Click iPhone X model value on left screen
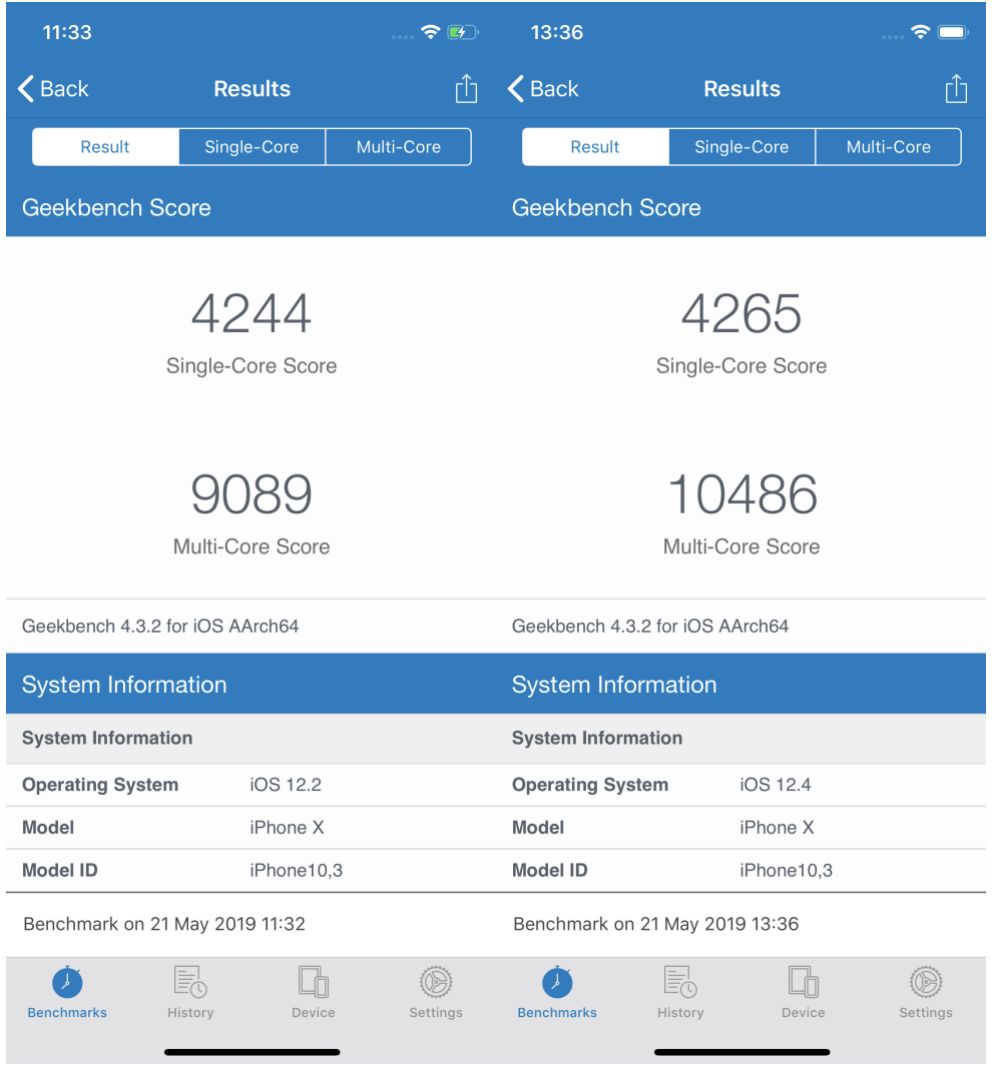 tap(287, 828)
